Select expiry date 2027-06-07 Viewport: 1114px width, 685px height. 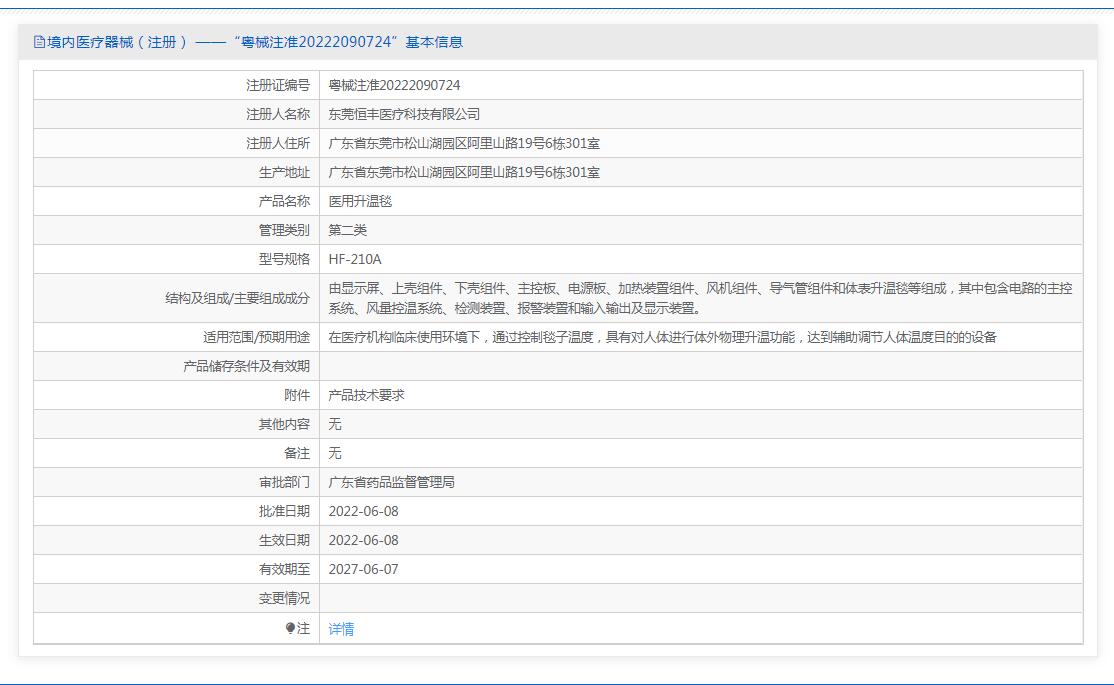(363, 569)
